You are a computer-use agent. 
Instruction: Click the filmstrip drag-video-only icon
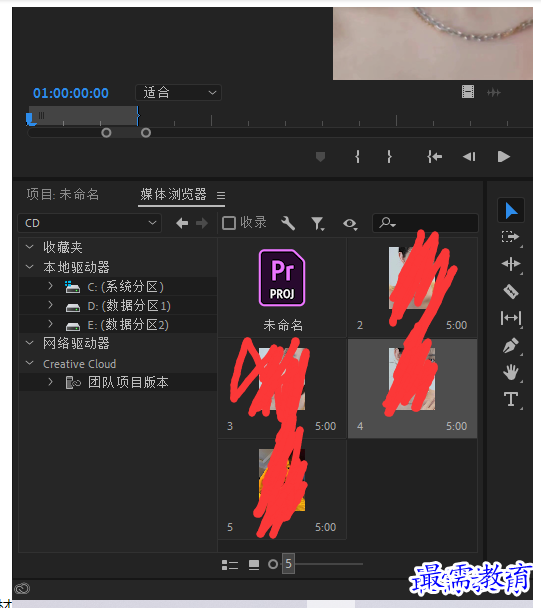point(468,92)
